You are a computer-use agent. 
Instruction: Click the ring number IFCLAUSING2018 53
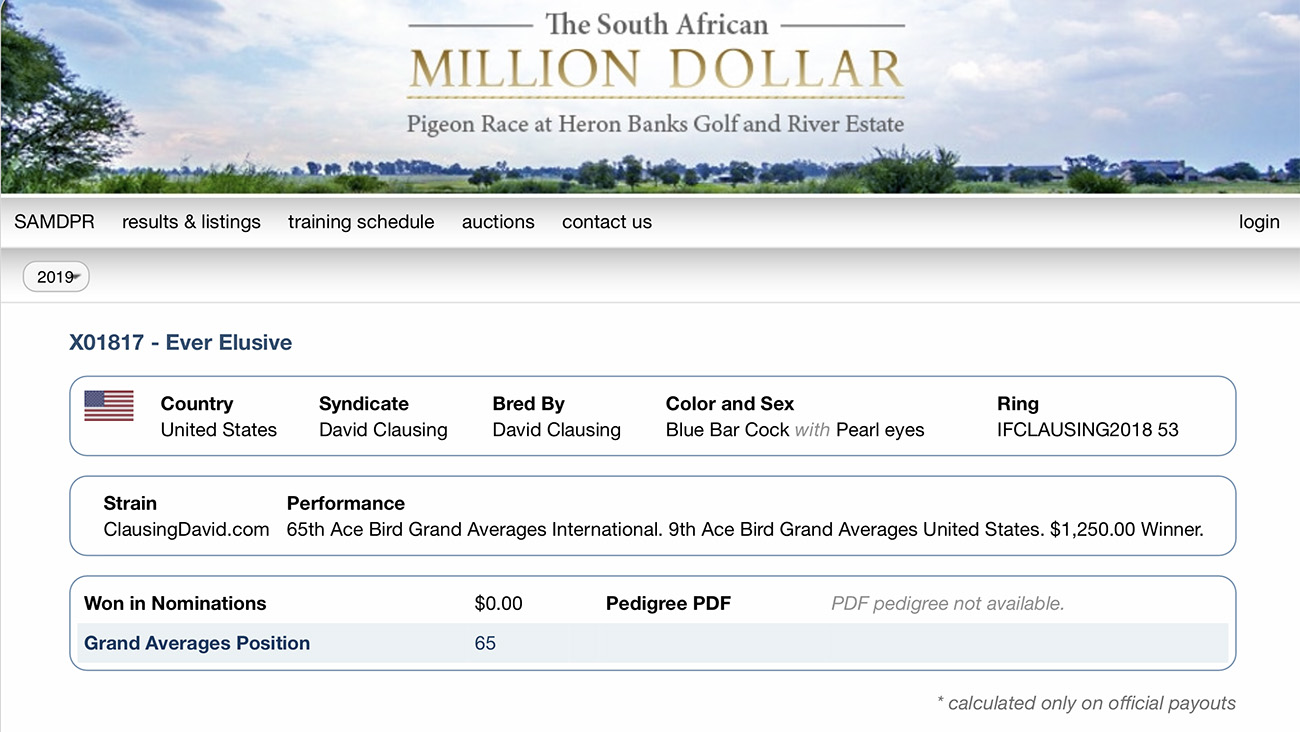1088,430
